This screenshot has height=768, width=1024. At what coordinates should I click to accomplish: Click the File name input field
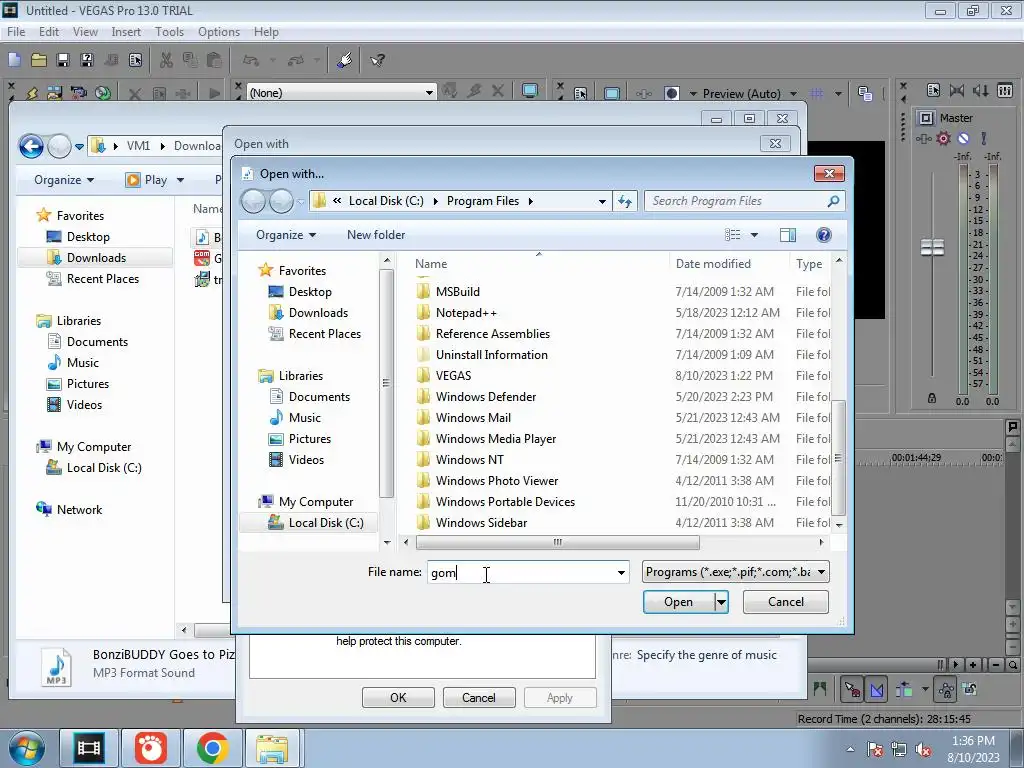point(528,573)
